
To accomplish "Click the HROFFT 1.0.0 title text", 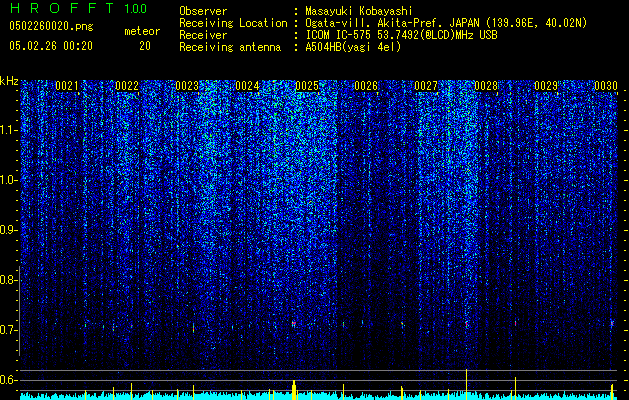I will [x=78, y=8].
